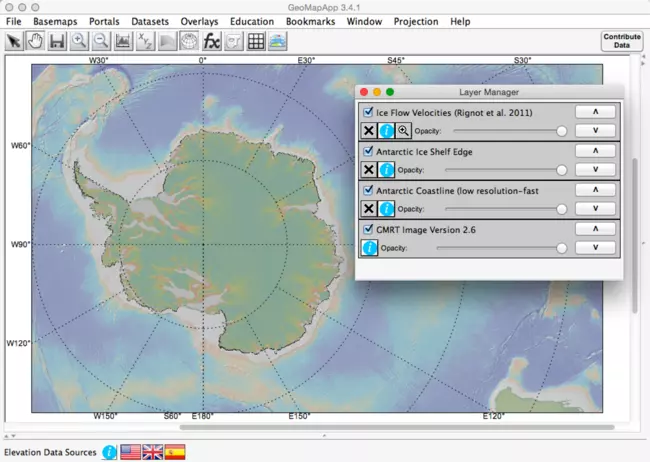Activate the hand pan tool
The image size is (650, 462).
coord(35,41)
